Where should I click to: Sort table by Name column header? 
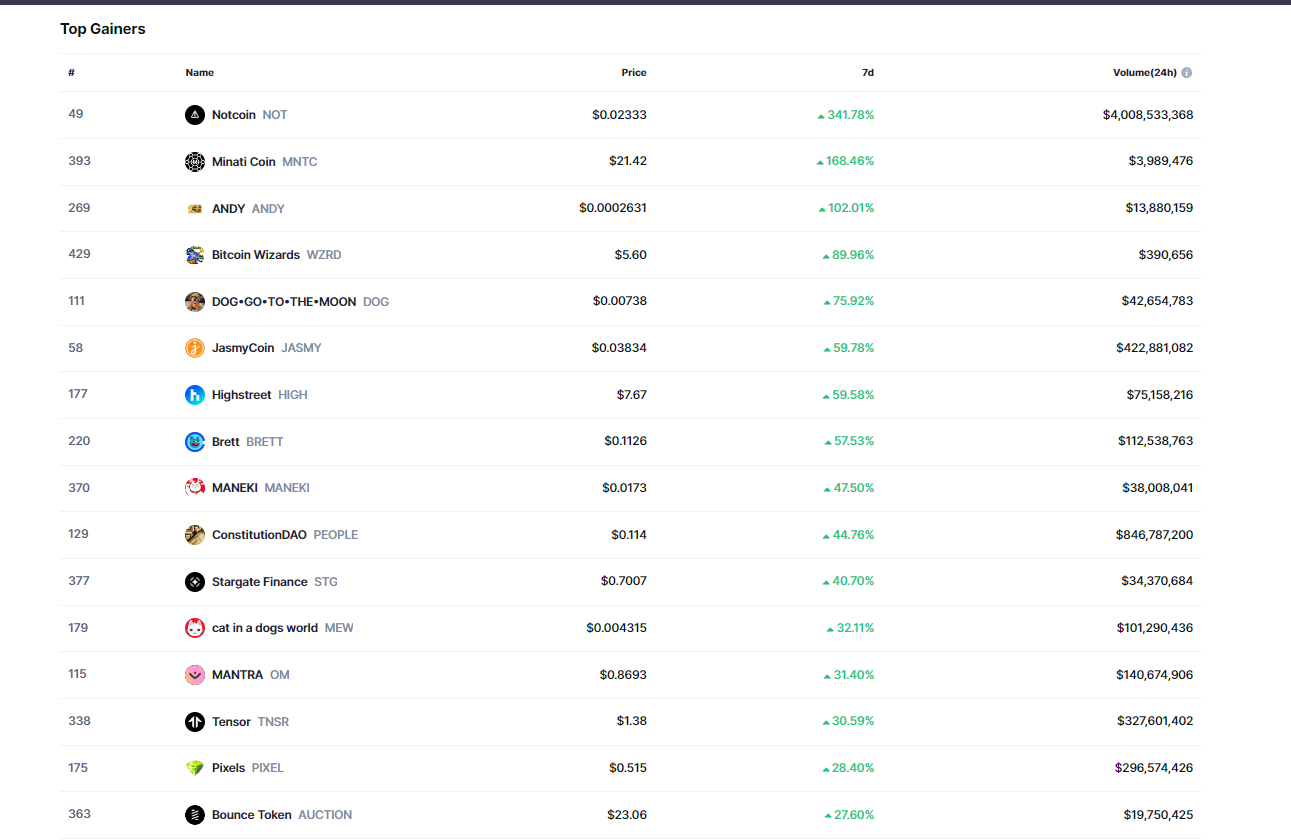(x=199, y=73)
